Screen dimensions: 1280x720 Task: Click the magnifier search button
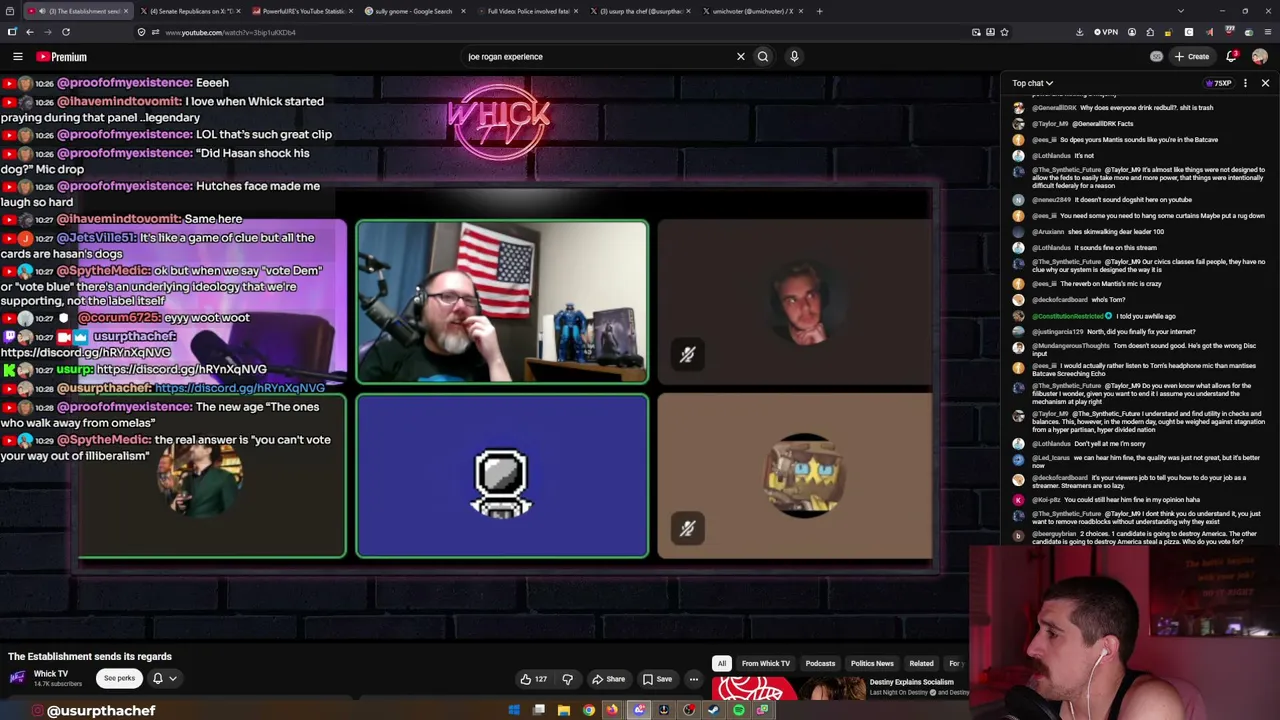point(763,57)
